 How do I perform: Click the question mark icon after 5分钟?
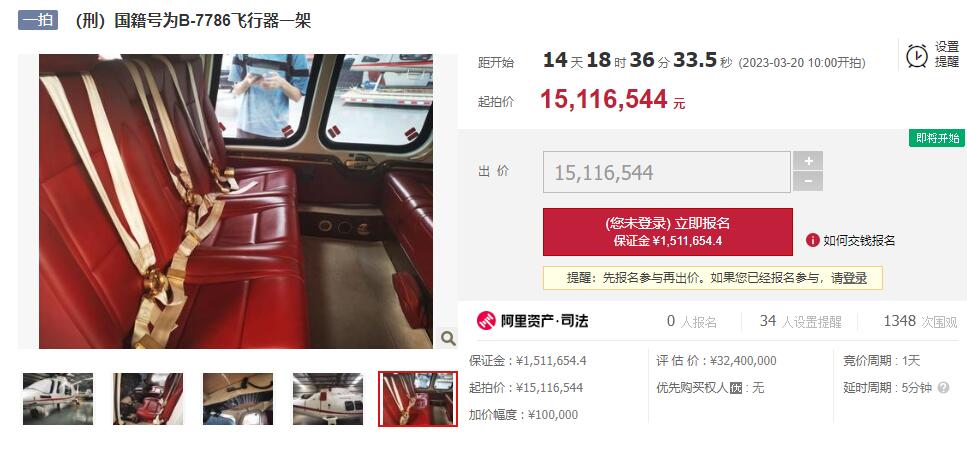pos(943,388)
